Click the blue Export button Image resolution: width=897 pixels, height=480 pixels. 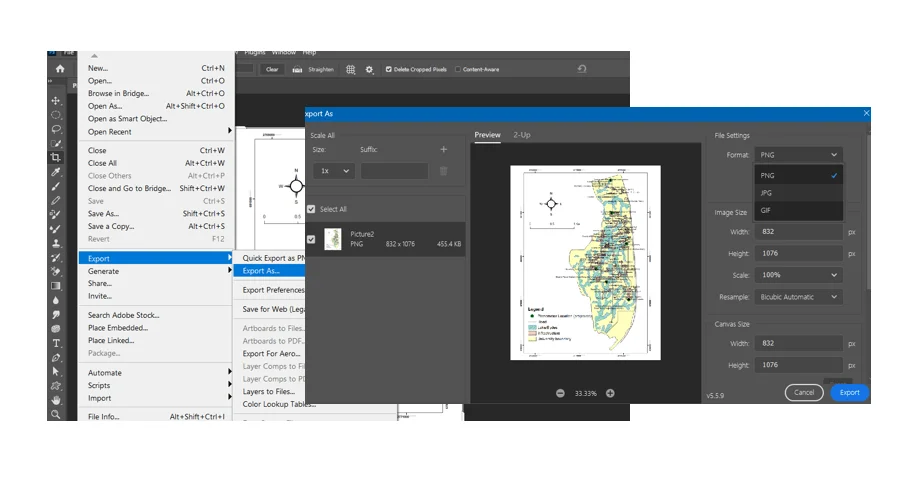tap(850, 392)
